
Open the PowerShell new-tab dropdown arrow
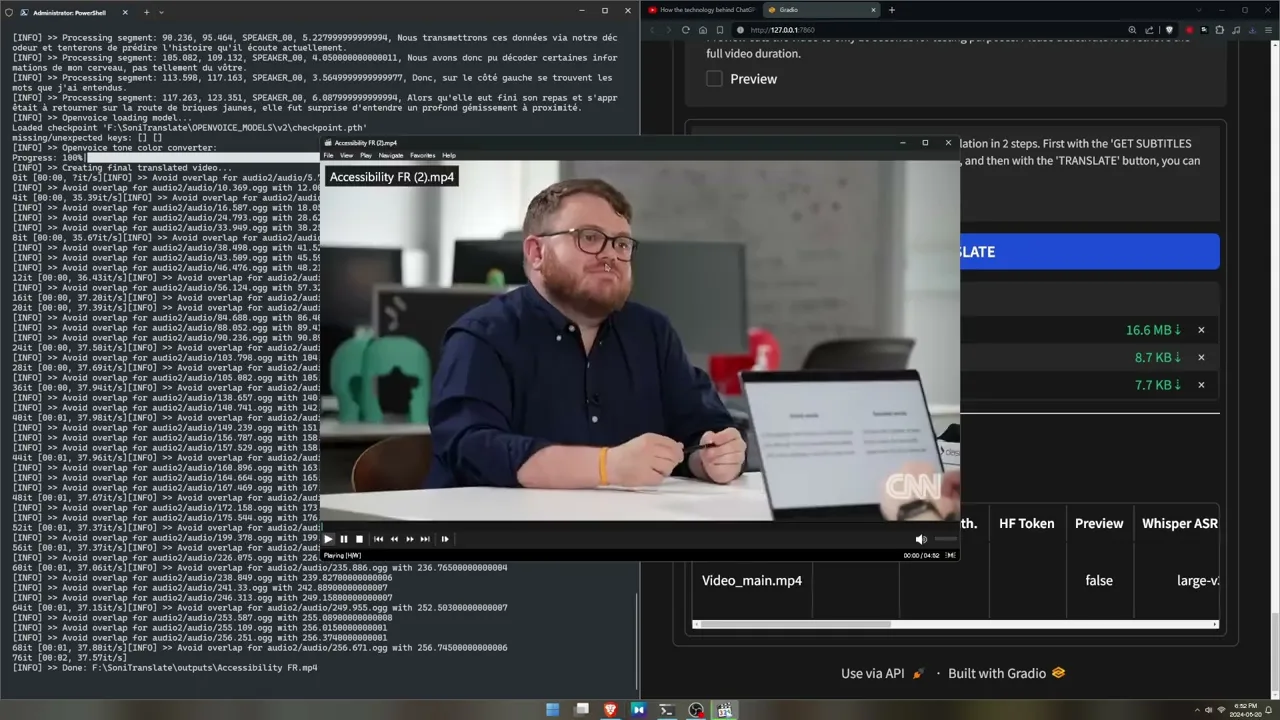point(161,12)
